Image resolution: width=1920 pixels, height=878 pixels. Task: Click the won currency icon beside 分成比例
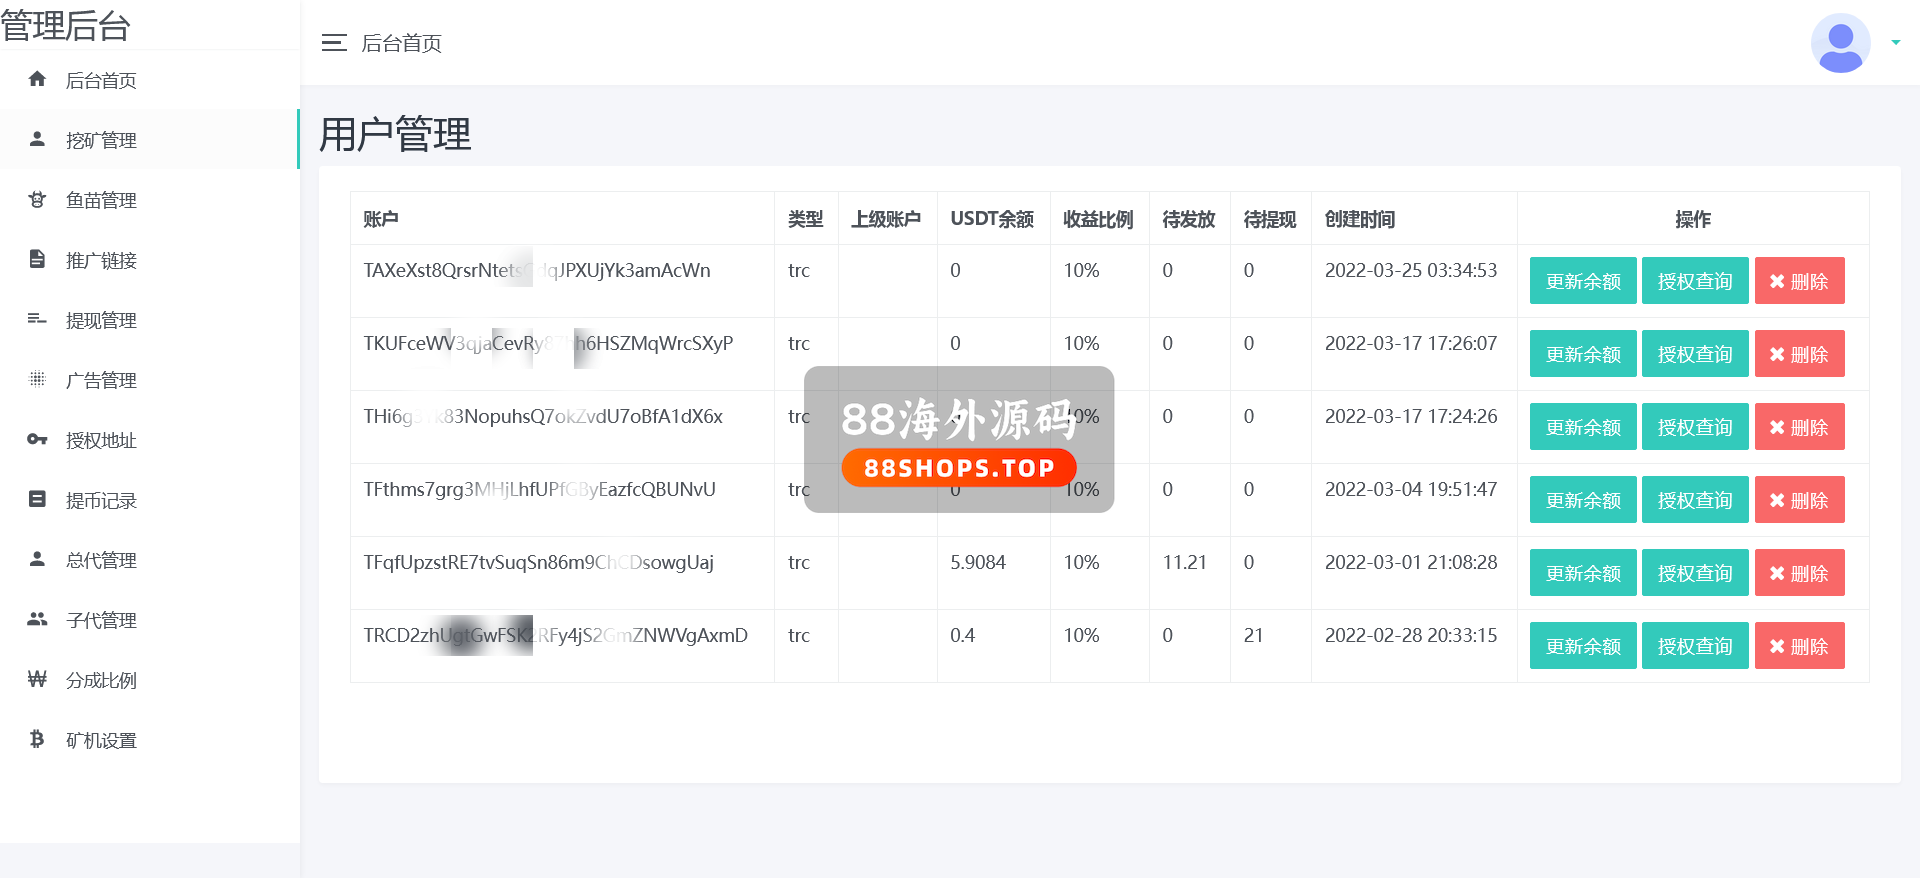coord(37,679)
